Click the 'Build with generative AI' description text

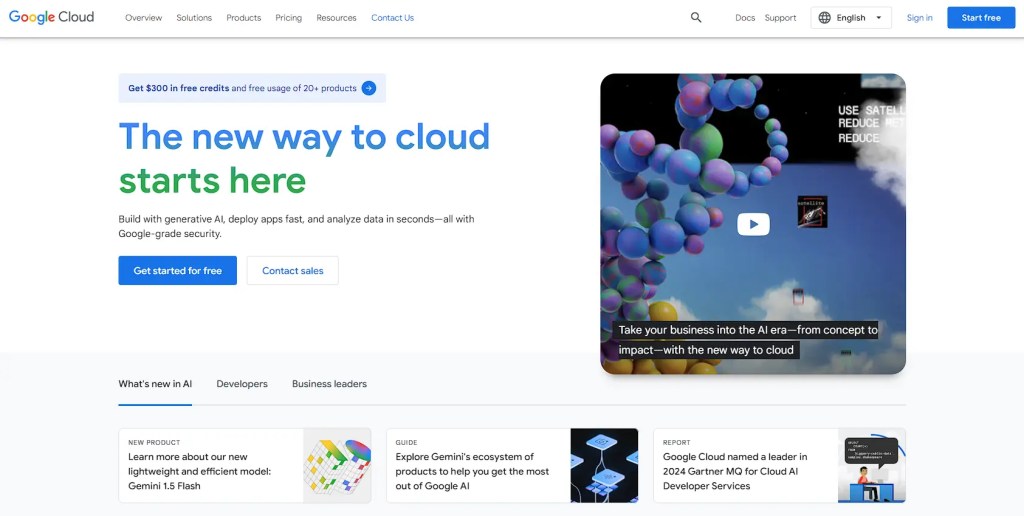point(296,226)
